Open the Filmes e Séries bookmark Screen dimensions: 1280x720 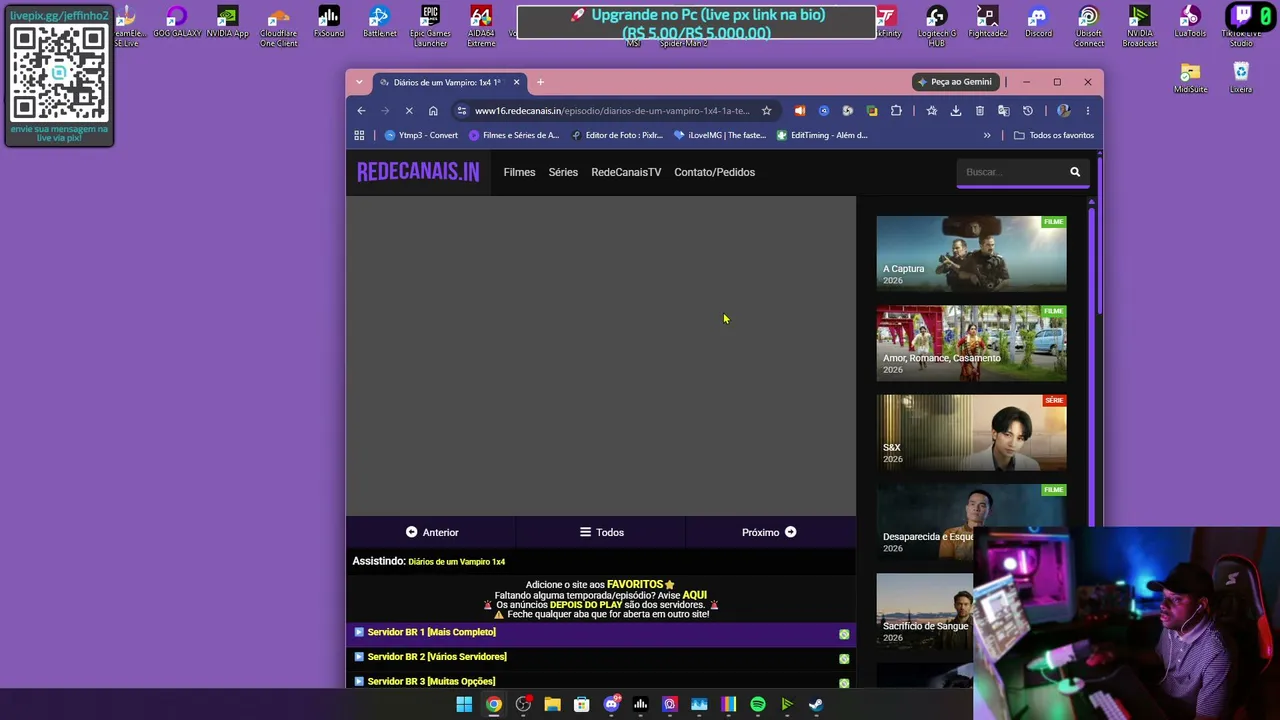(514, 135)
